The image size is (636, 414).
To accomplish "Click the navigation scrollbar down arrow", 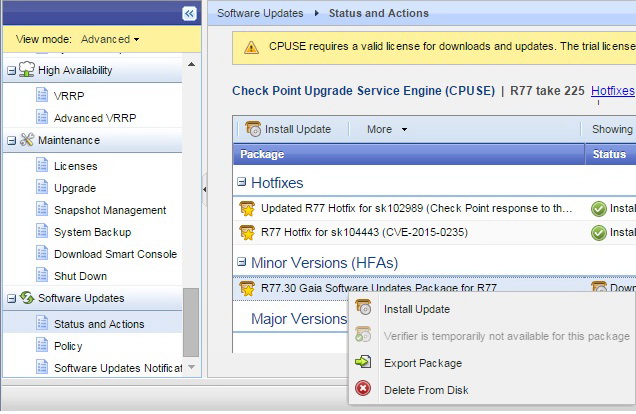I will 191,367.
